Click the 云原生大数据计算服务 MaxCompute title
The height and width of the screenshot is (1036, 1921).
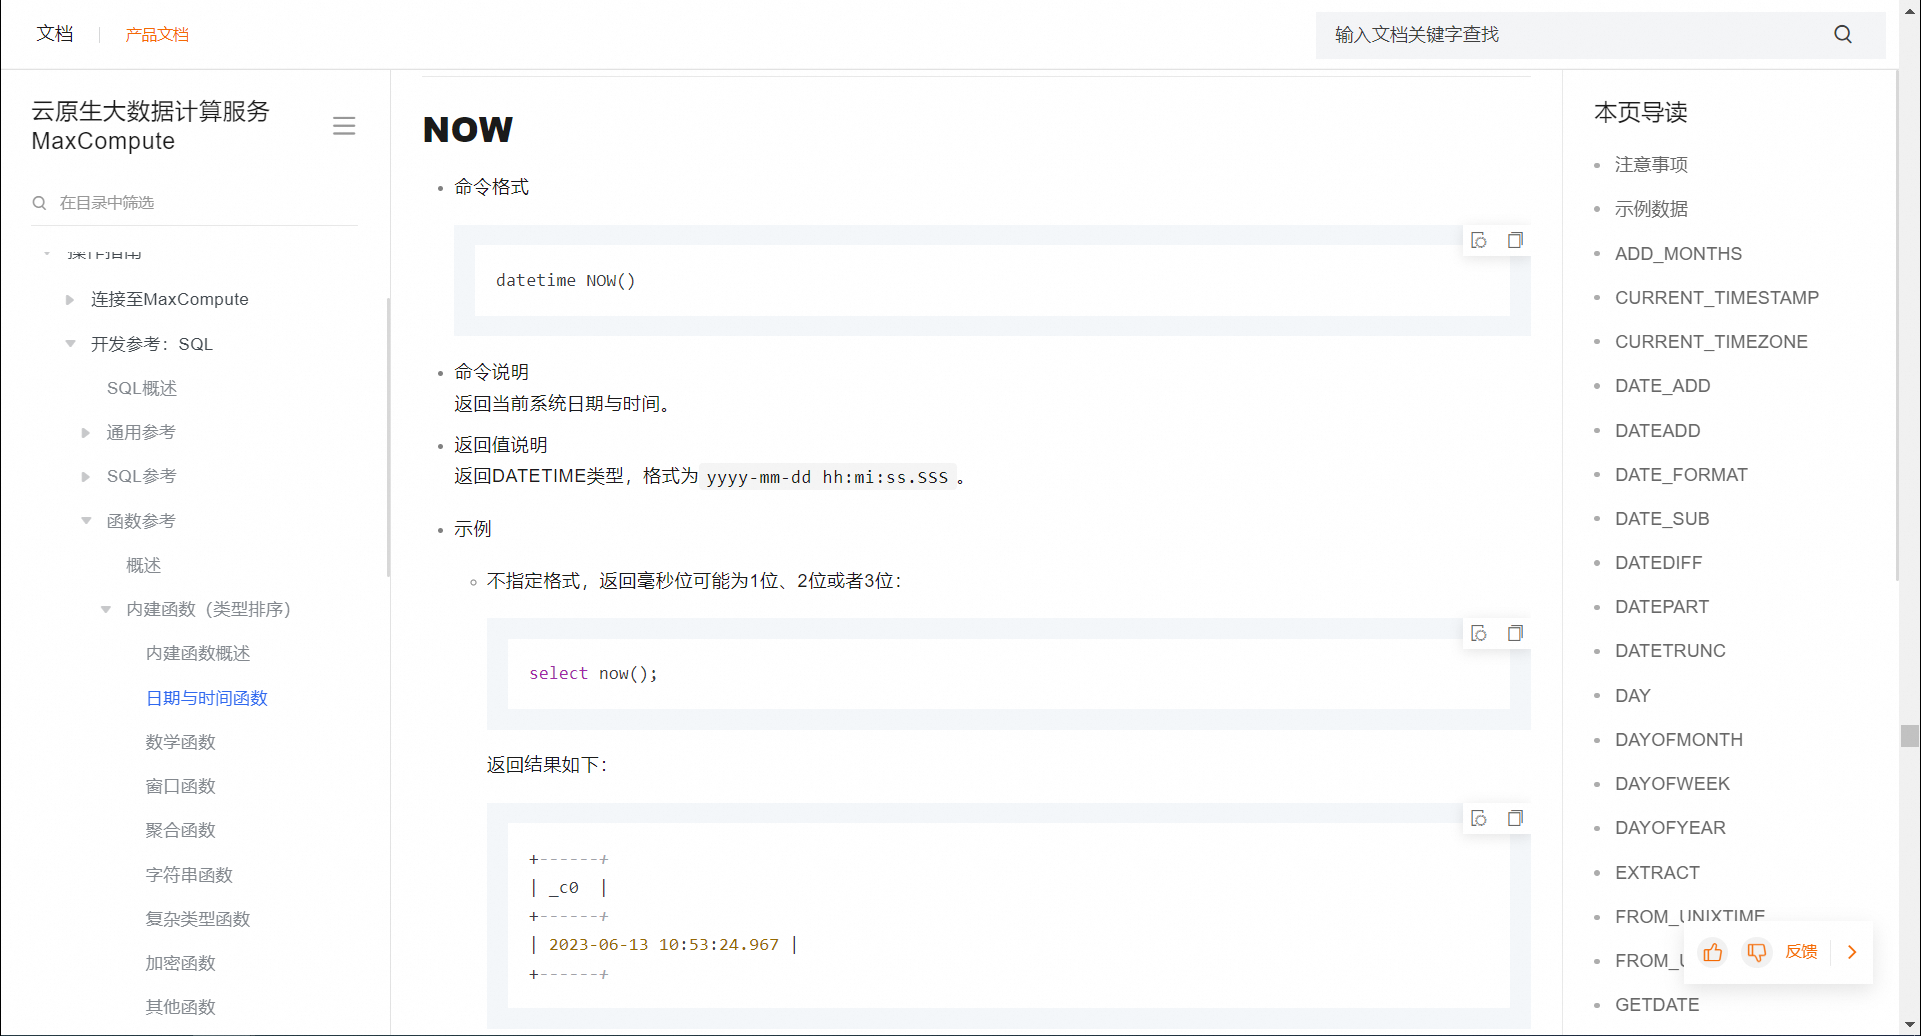pyautogui.click(x=151, y=126)
